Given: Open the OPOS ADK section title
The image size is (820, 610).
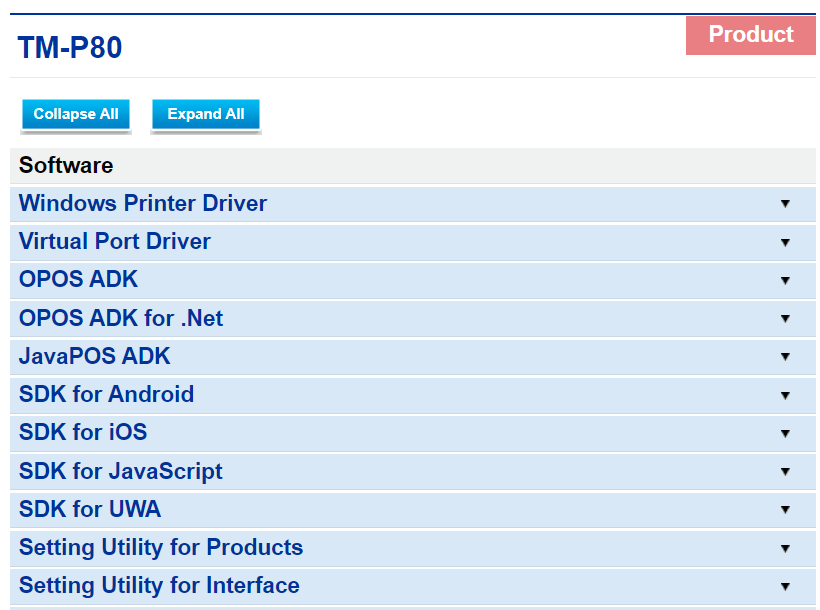Looking at the screenshot, I should [78, 279].
